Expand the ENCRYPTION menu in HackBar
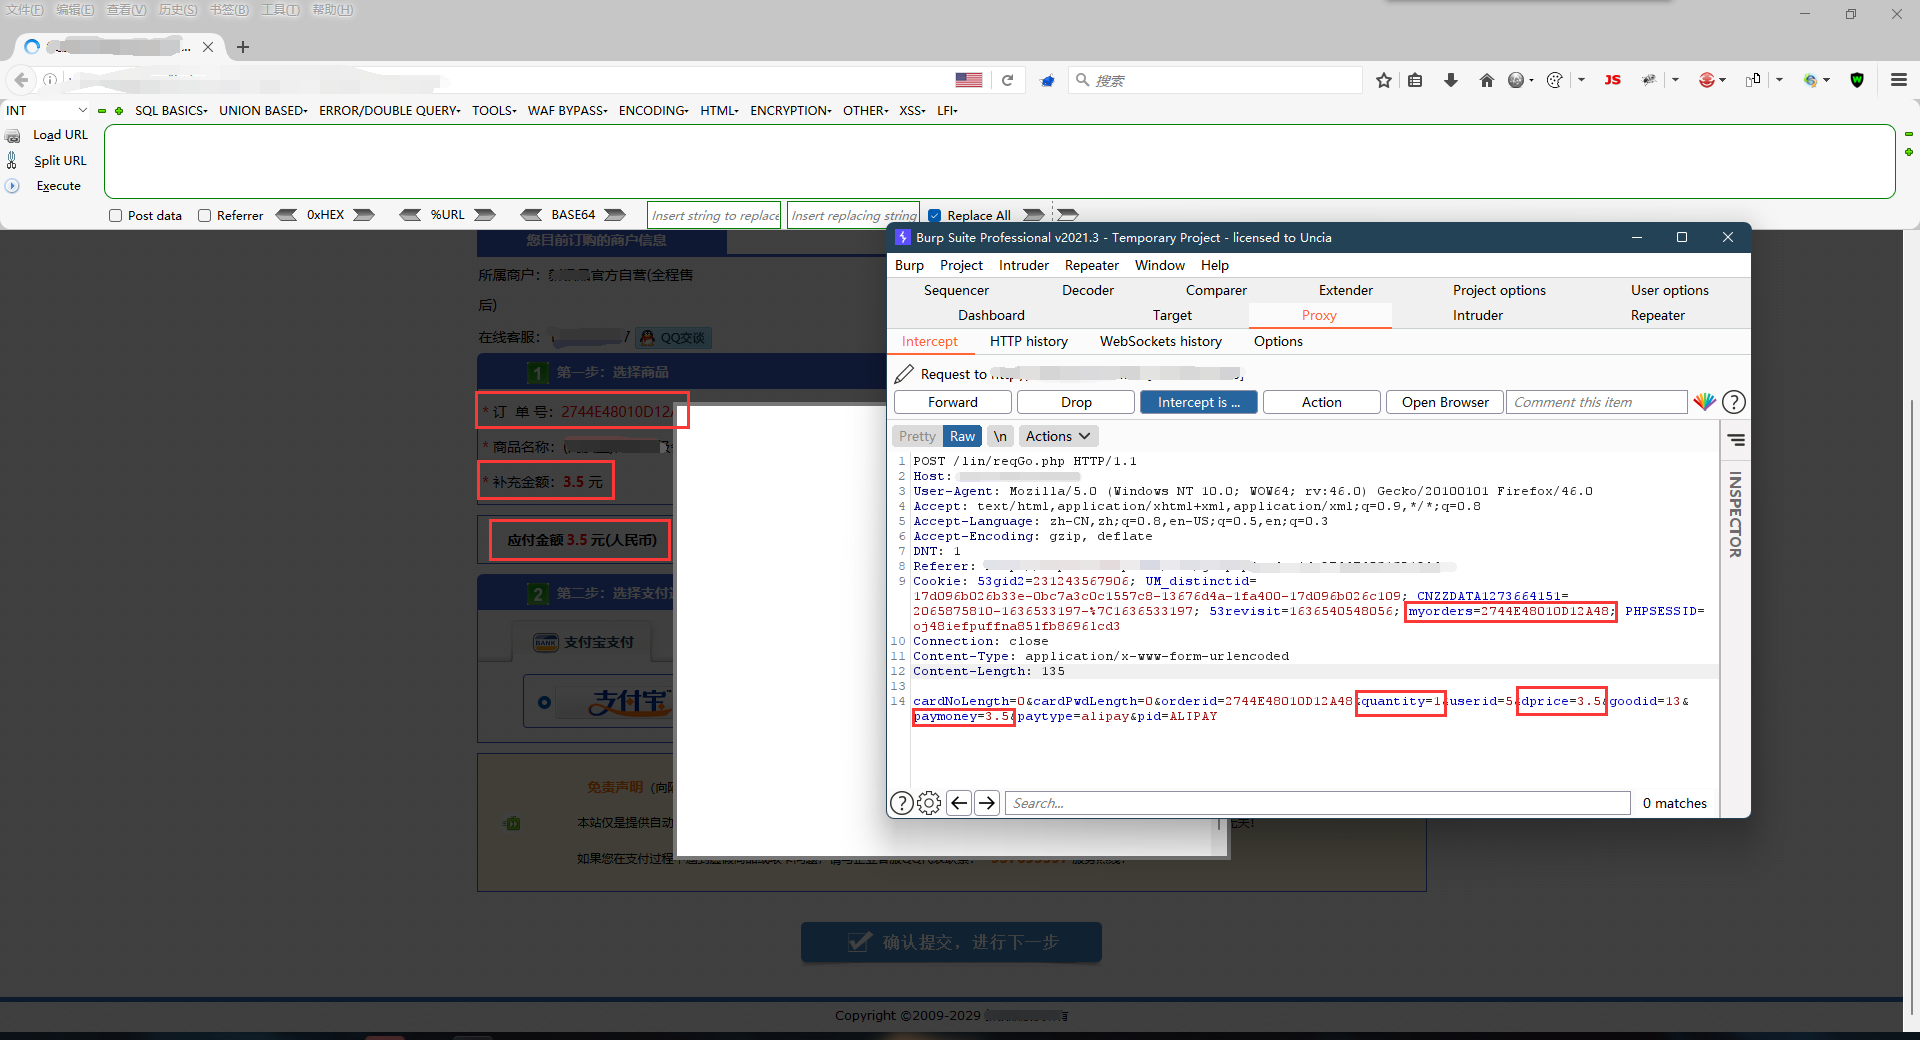This screenshot has height=1040, width=1920. tap(791, 111)
